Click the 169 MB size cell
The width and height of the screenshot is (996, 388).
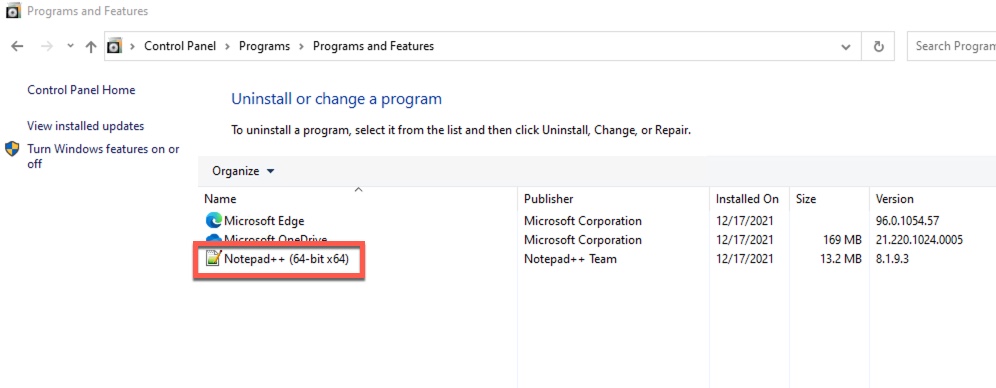tap(842, 240)
